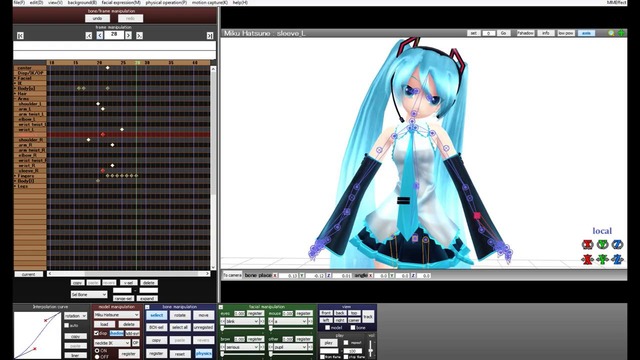Viewport: 640px width, 360px height.
Task: Click the bone move button
Action: (x=204, y=315)
